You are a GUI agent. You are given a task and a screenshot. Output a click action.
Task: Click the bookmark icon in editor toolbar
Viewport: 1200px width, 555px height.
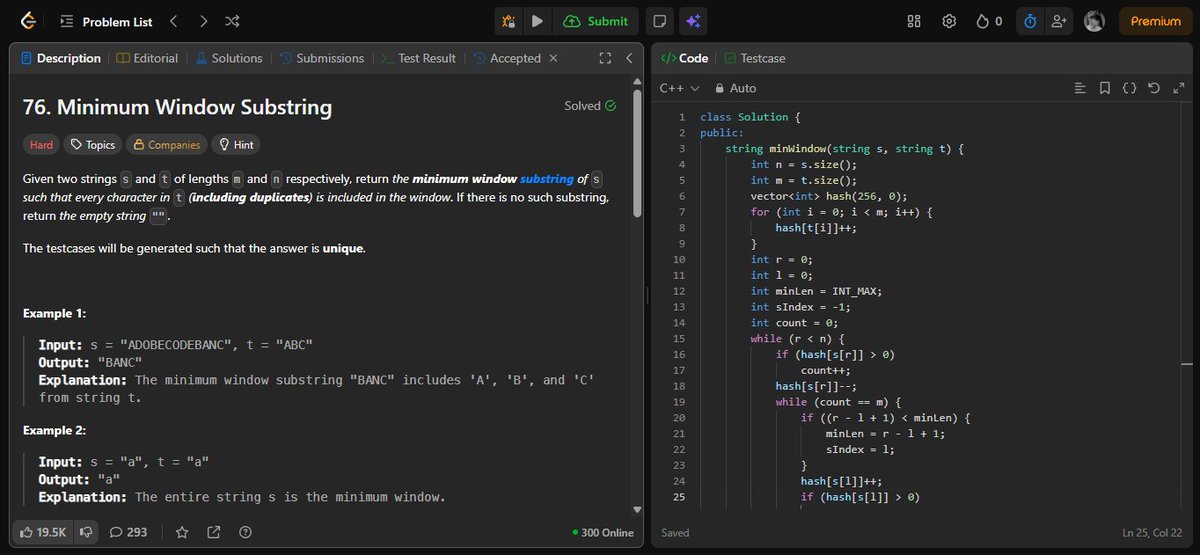click(1105, 88)
